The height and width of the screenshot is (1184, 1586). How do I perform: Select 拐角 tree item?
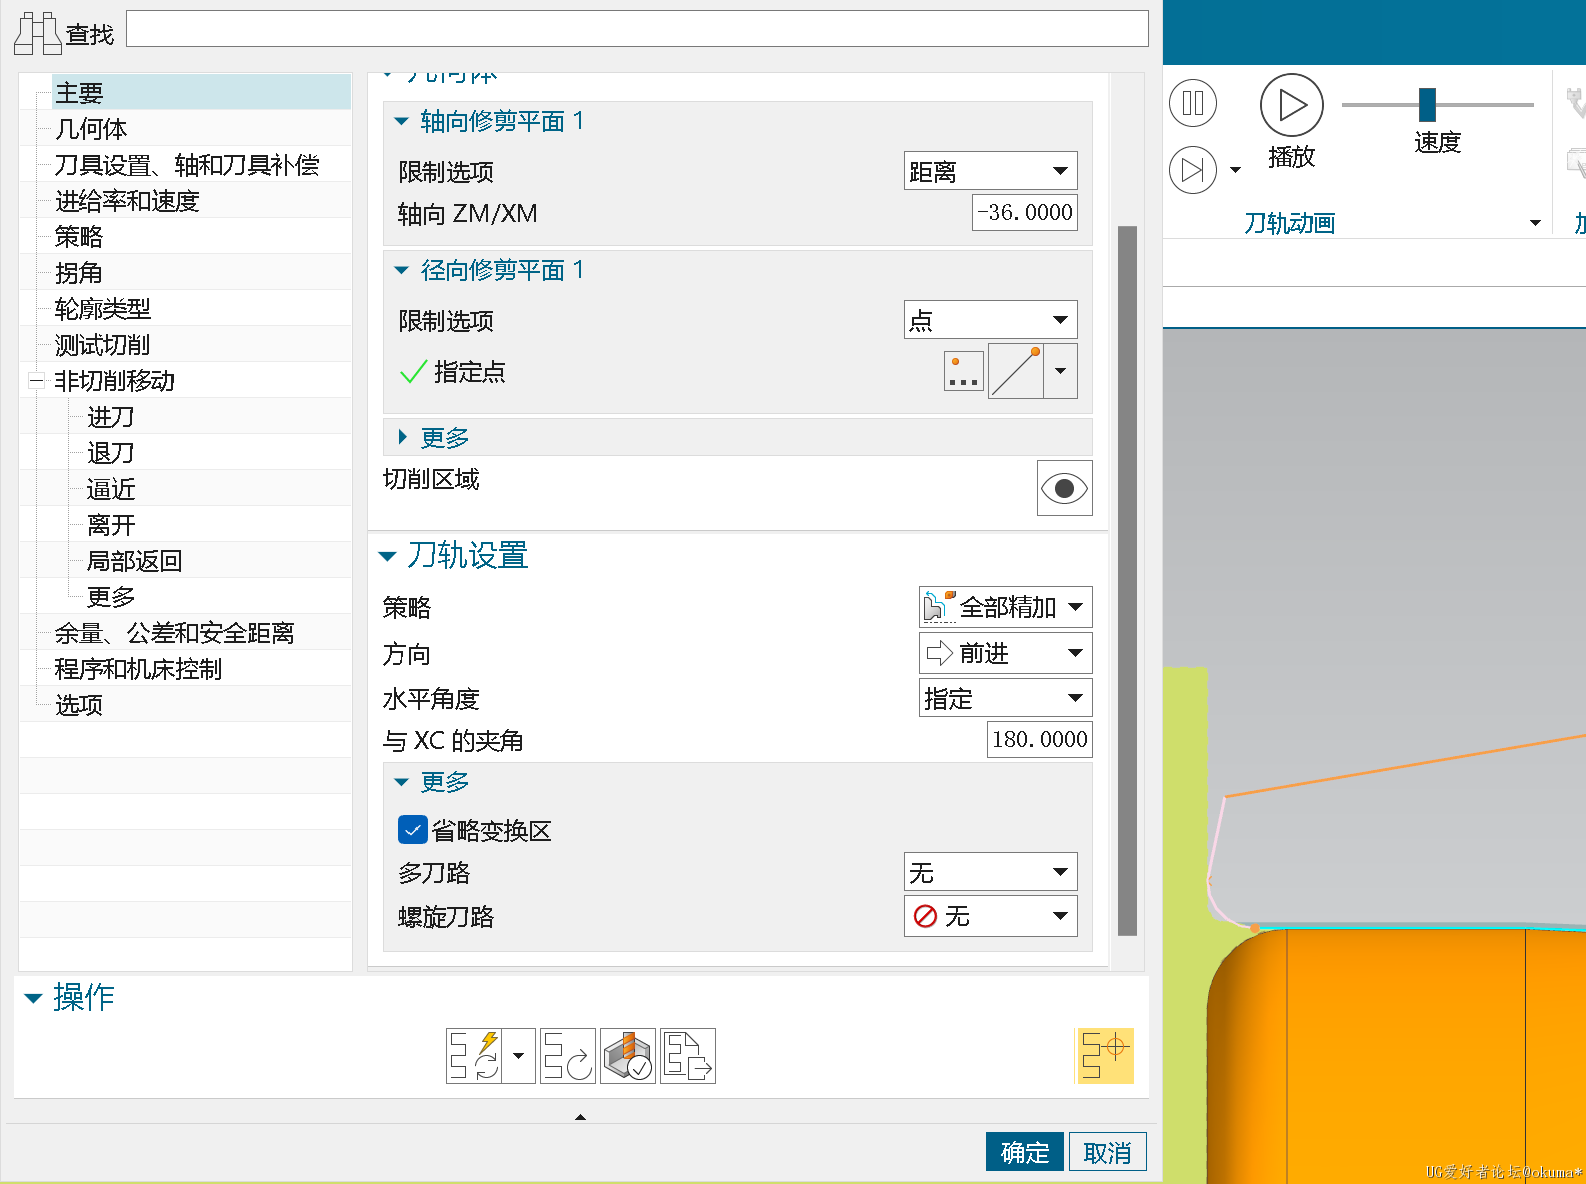click(x=79, y=273)
